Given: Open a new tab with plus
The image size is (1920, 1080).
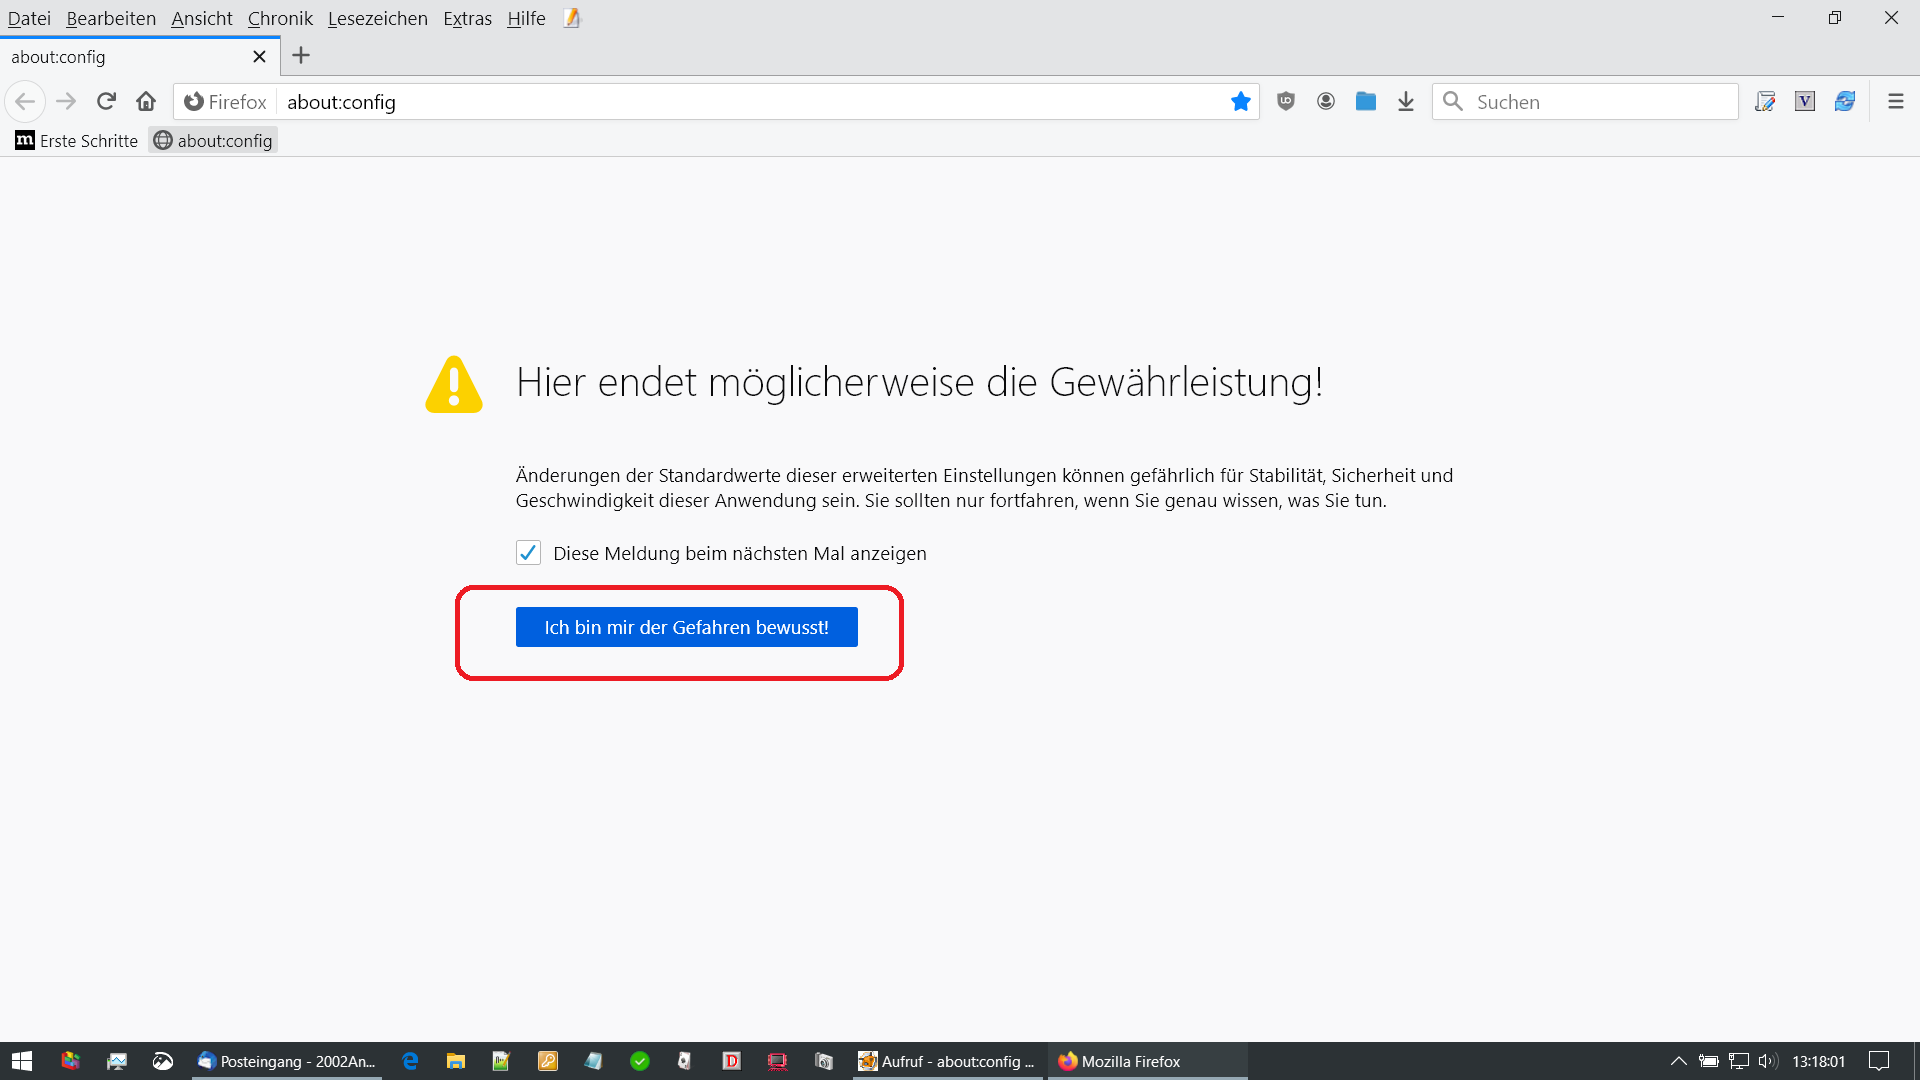Looking at the screenshot, I should click(301, 56).
